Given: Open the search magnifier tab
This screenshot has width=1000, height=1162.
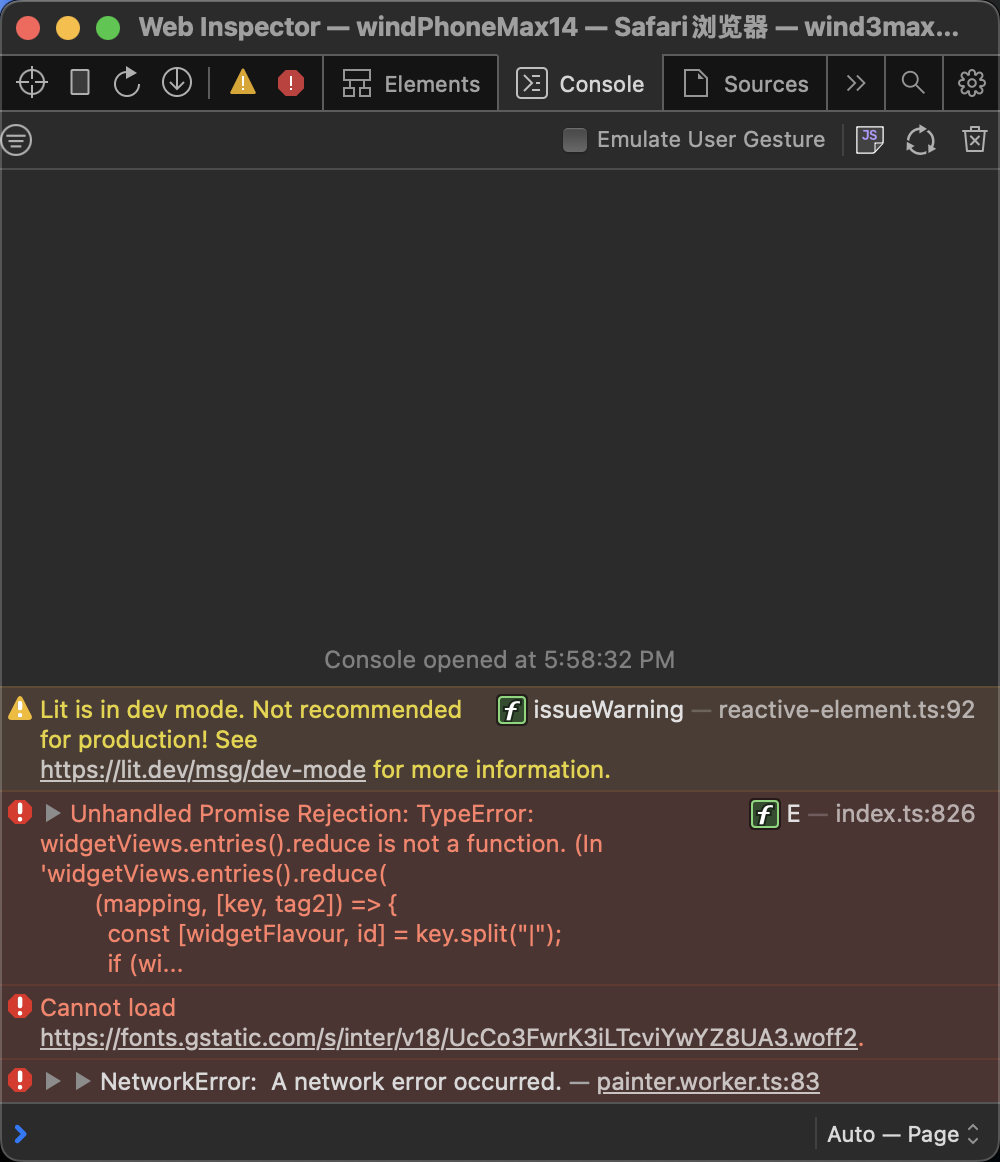Looking at the screenshot, I should coord(912,83).
